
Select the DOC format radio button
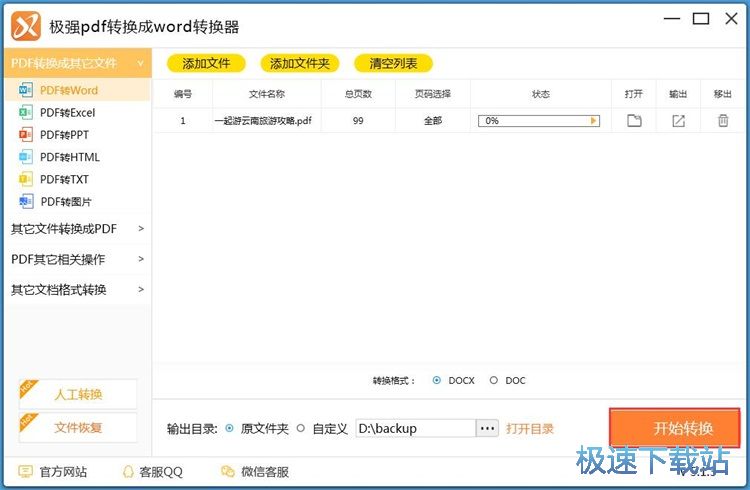(x=494, y=380)
